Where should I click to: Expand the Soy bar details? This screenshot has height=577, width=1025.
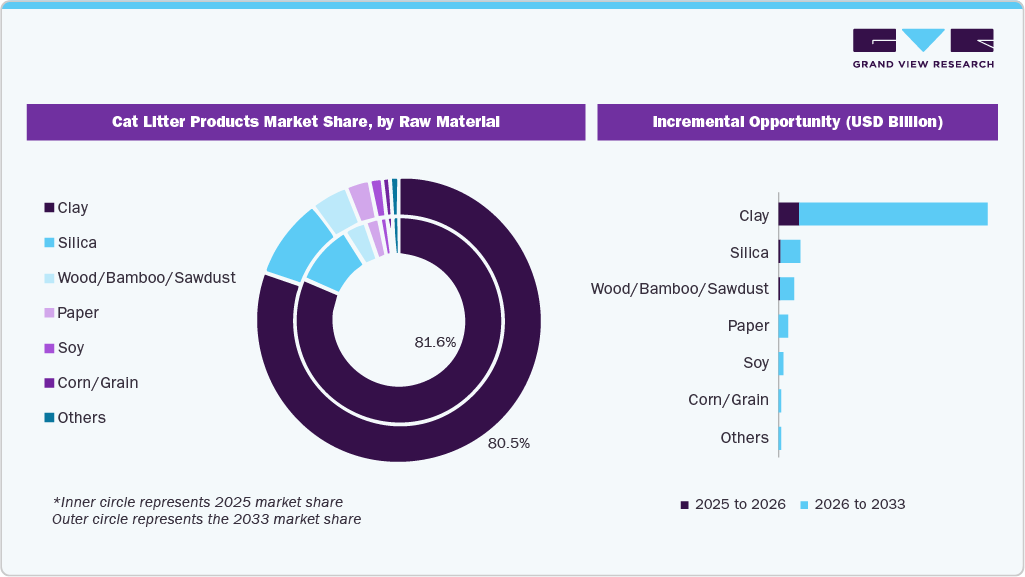(783, 363)
